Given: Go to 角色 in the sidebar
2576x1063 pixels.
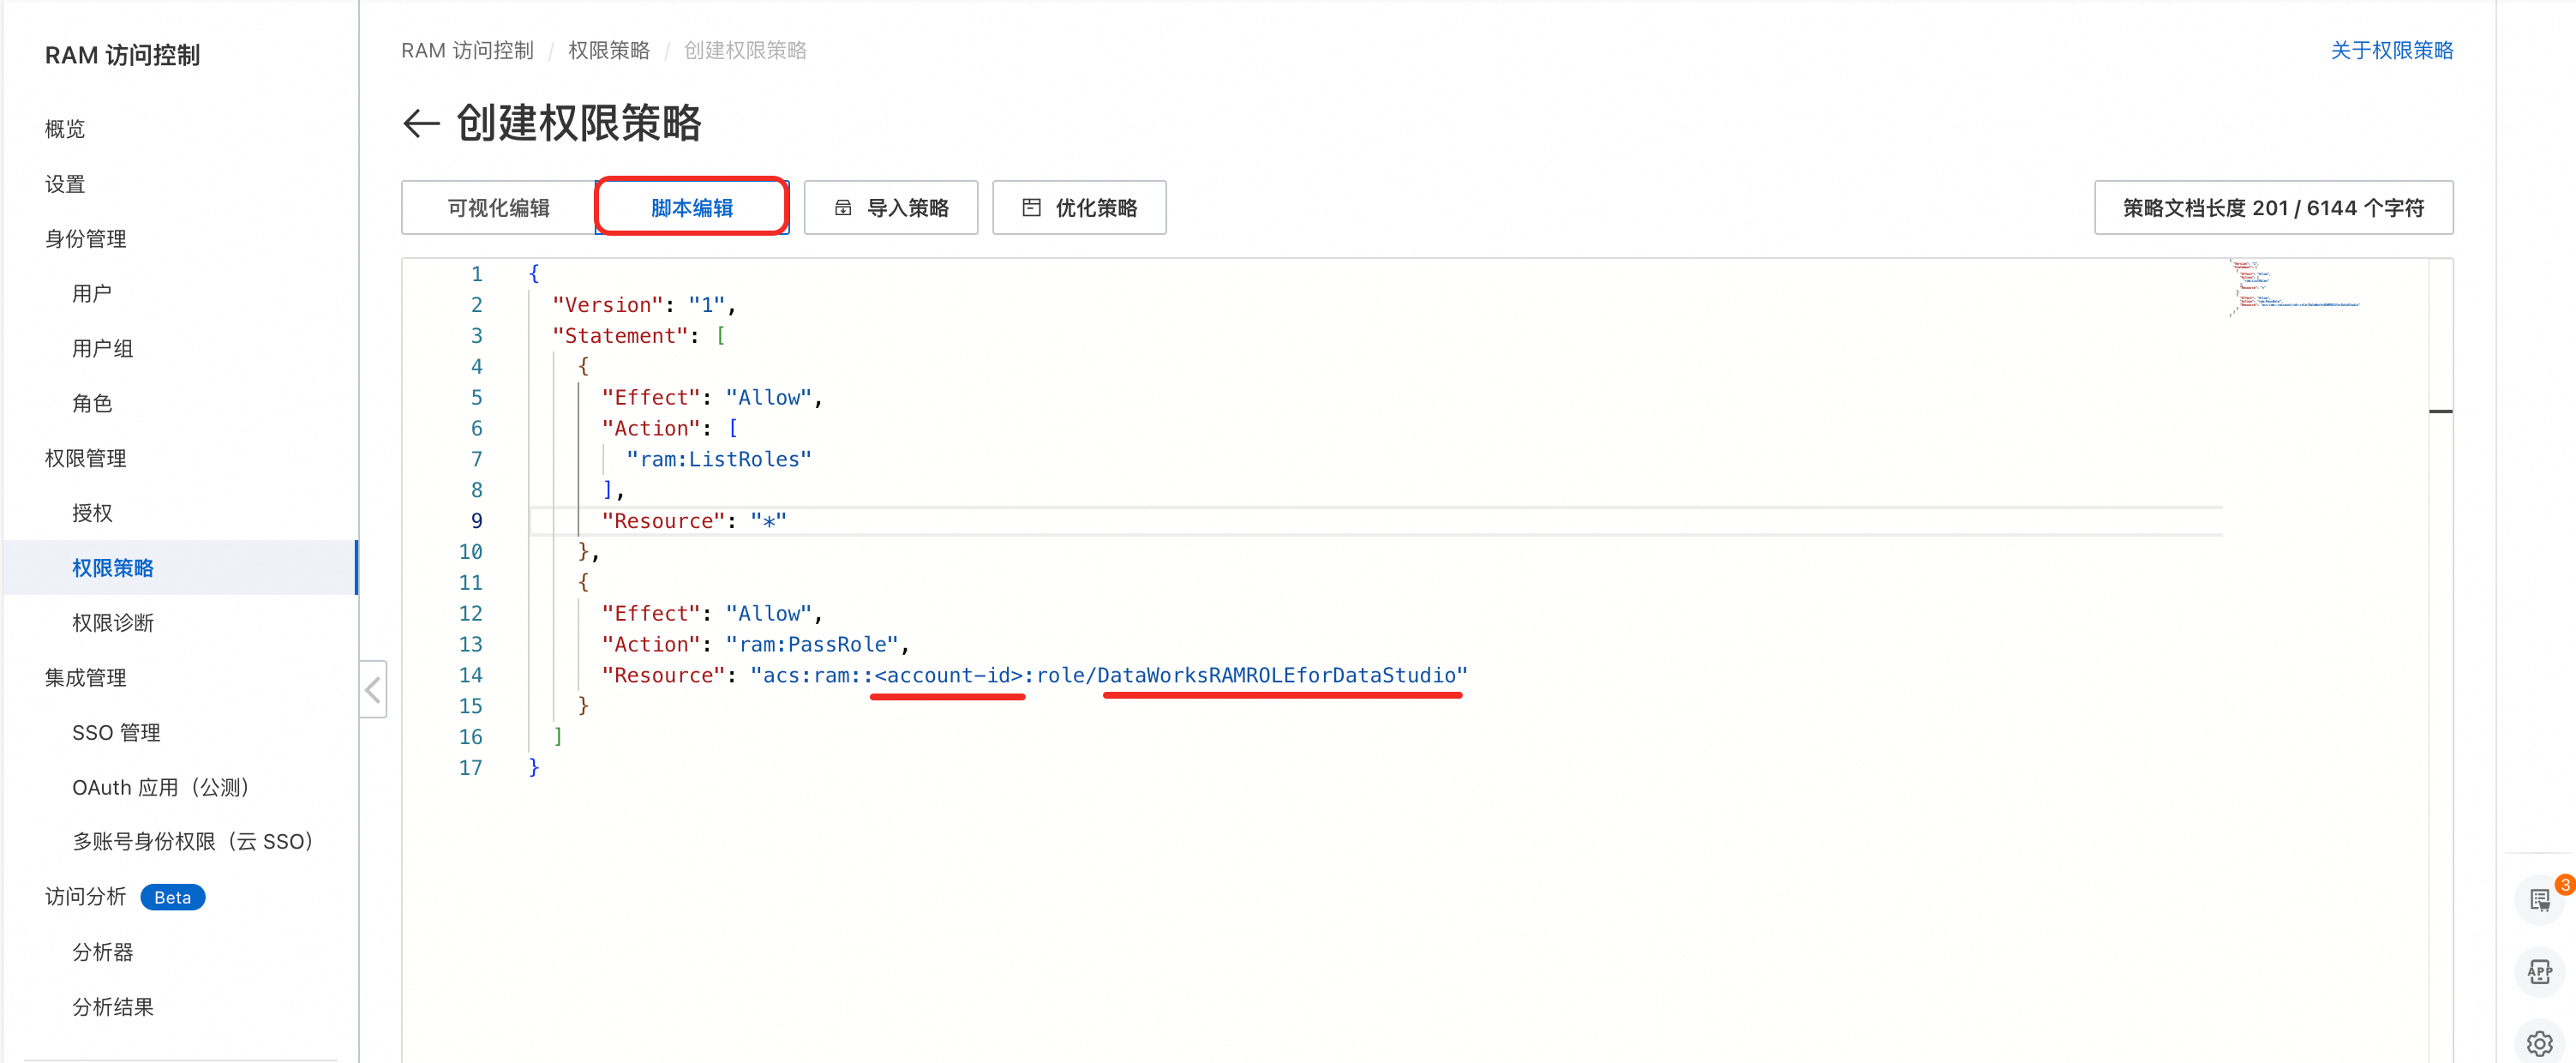Looking at the screenshot, I should 92,403.
